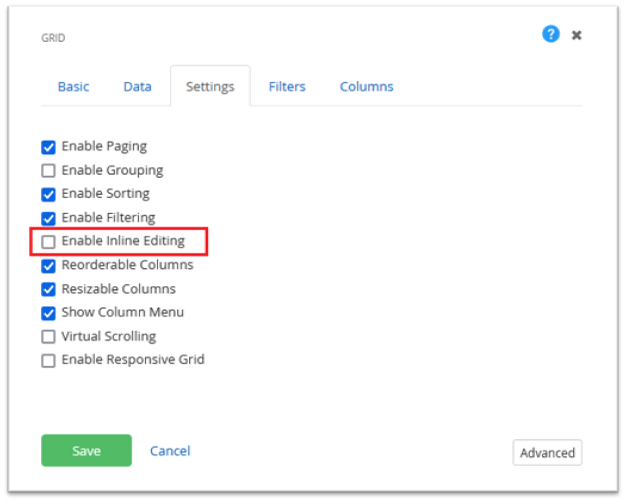Screen dimensions: 626x502
Task: Disable the Enable Sorting checkbox
Action: [48, 194]
